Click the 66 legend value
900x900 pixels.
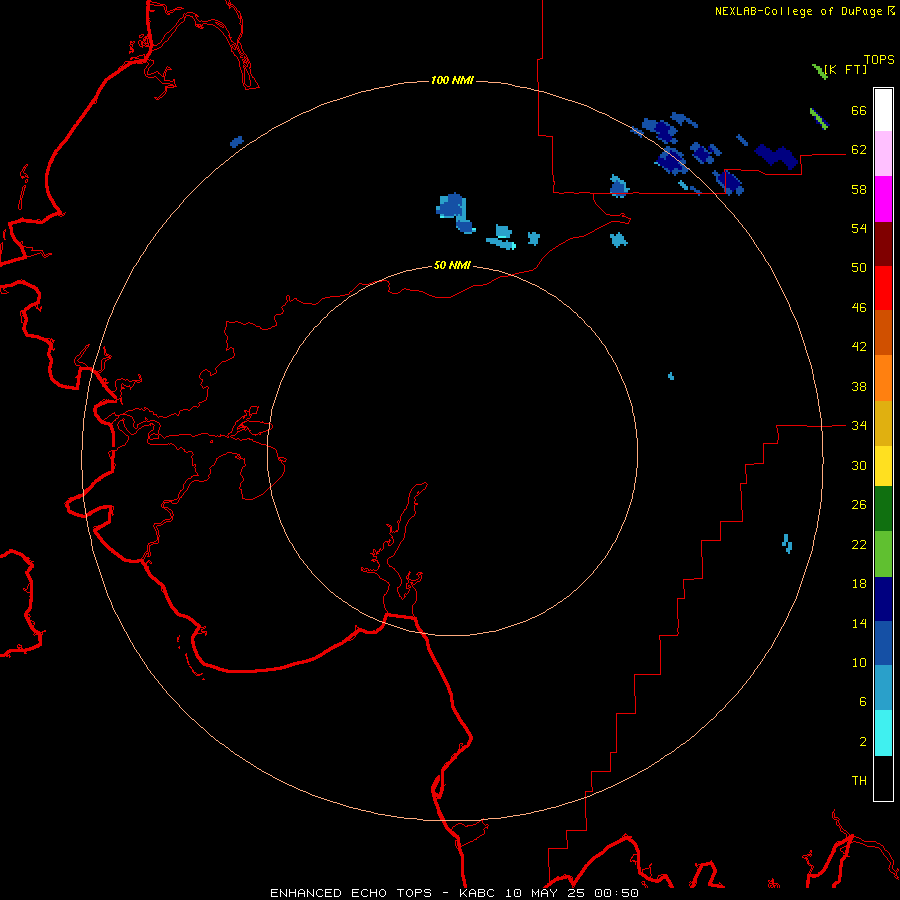coord(859,110)
